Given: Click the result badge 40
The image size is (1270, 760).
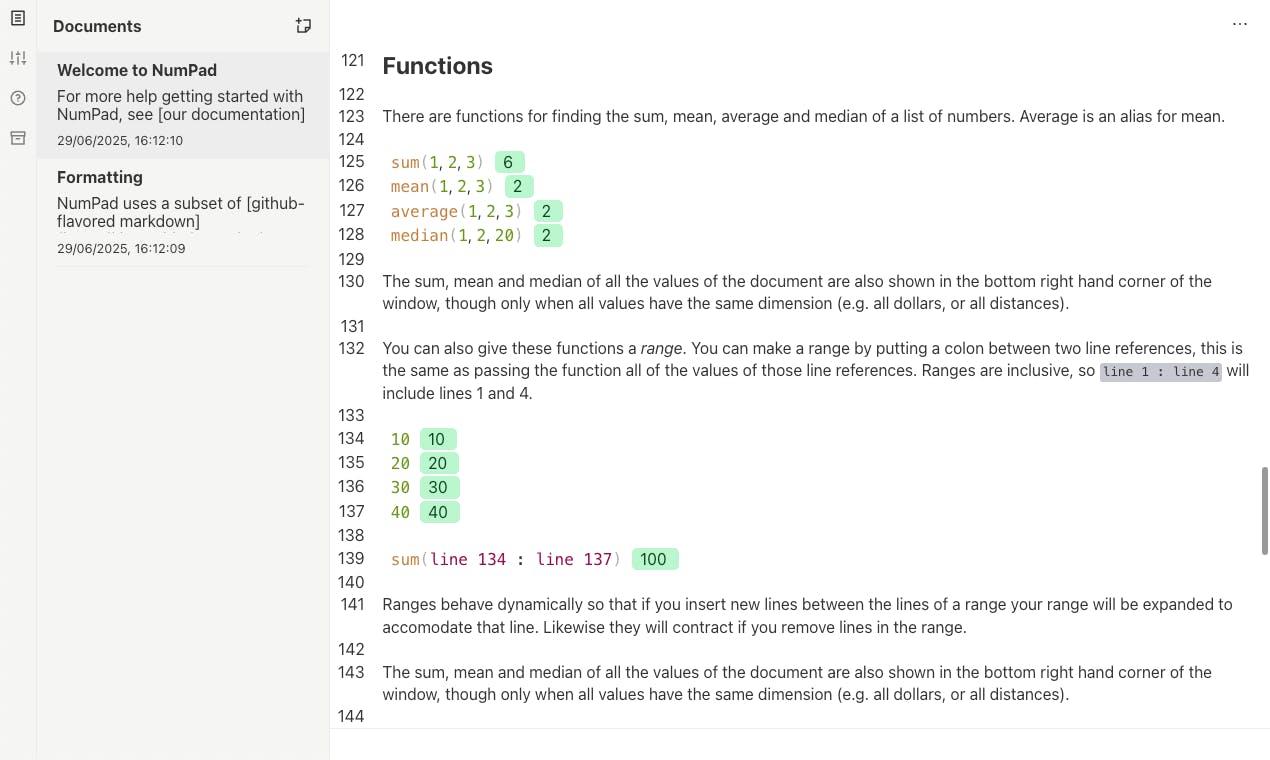Looking at the screenshot, I should (439, 512).
